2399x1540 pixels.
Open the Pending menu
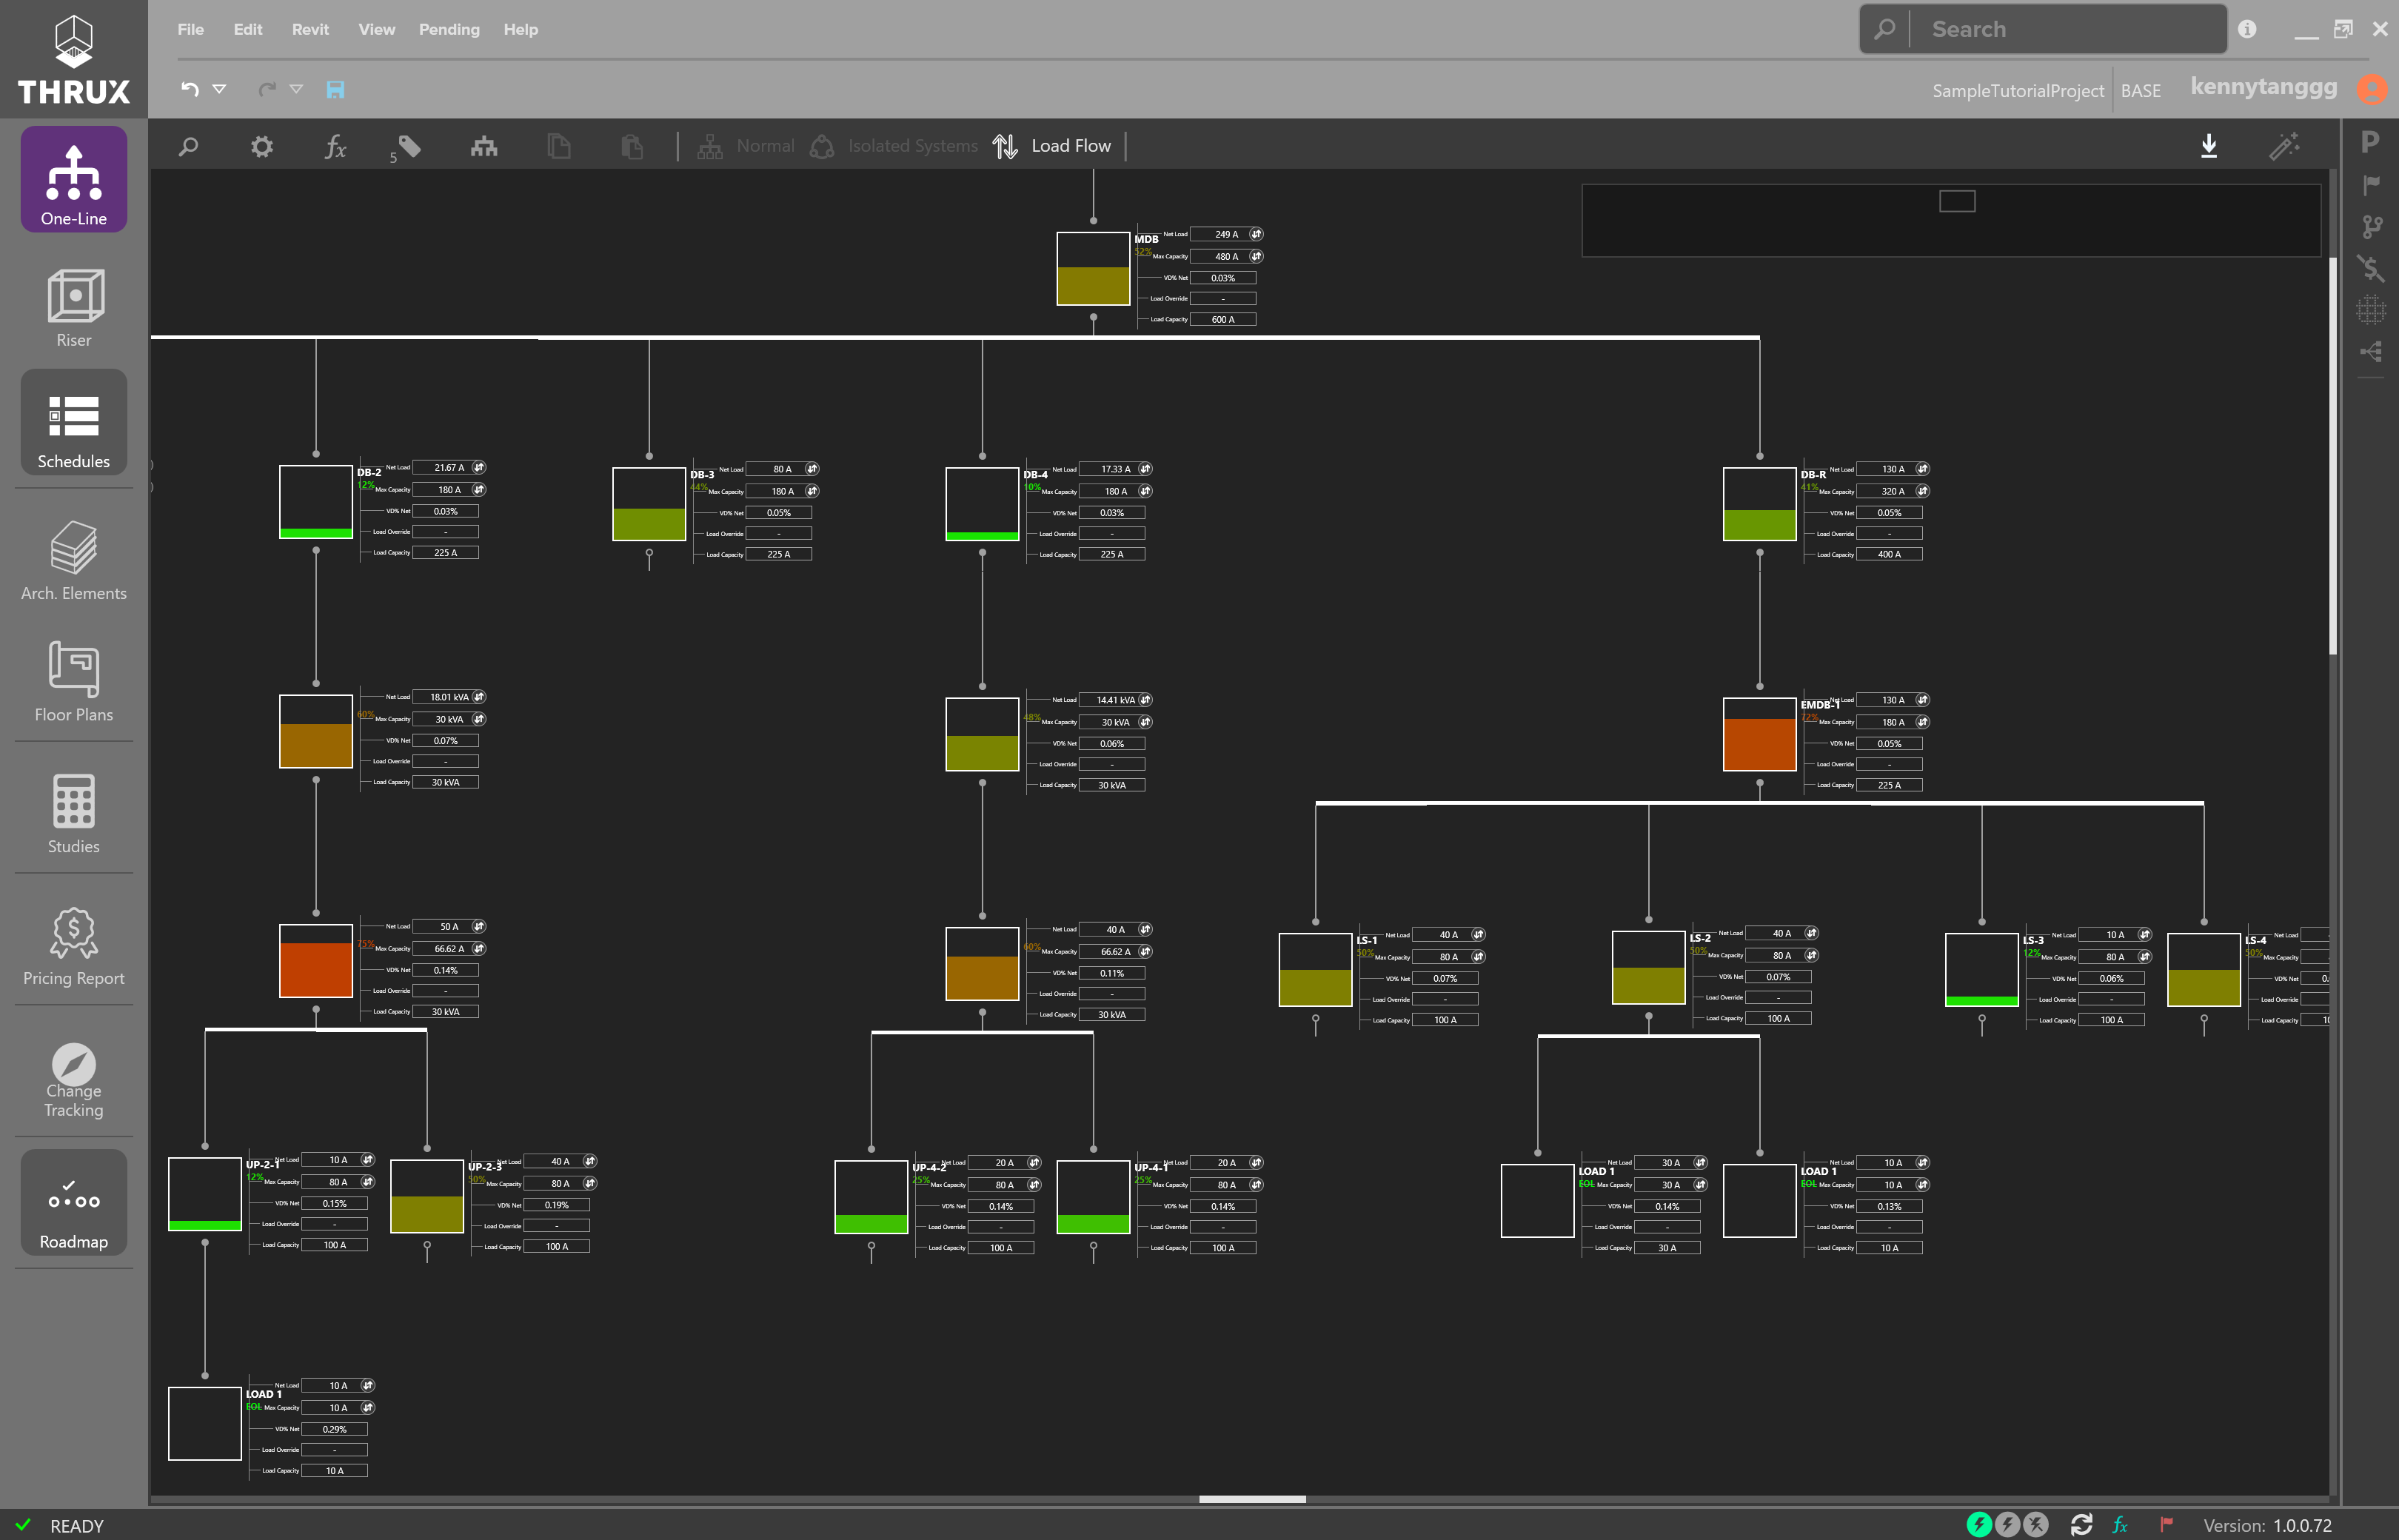[449, 29]
